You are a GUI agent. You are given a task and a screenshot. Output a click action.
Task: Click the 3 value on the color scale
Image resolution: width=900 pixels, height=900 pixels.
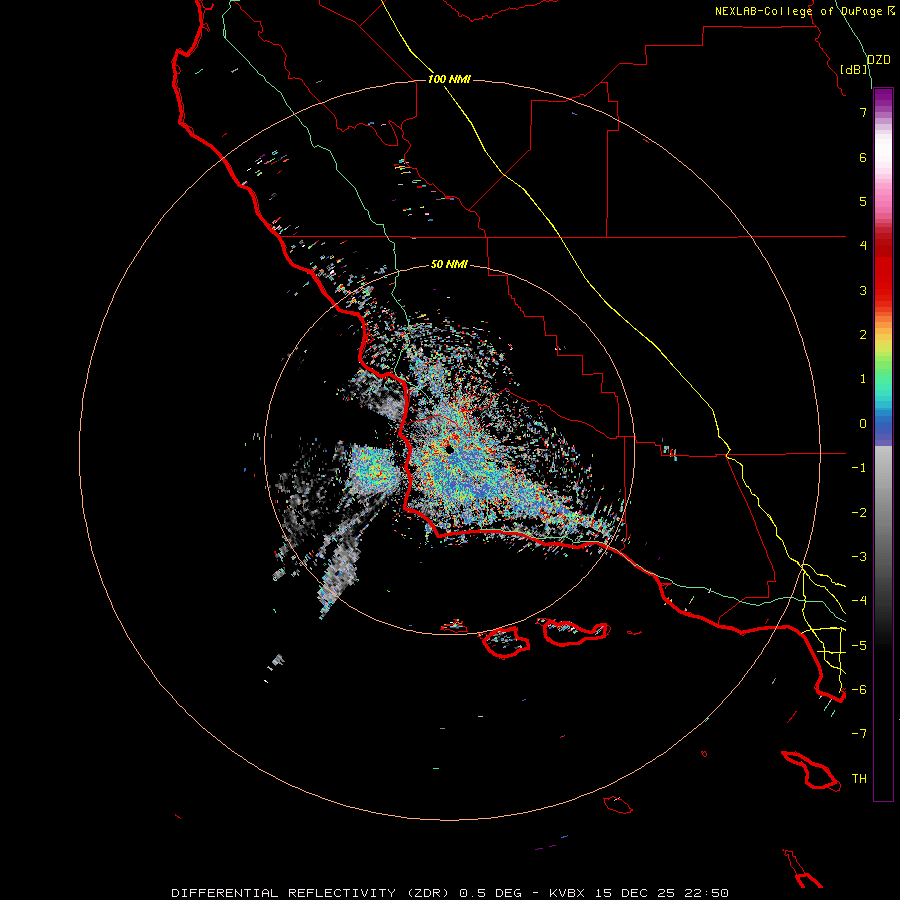tap(863, 290)
